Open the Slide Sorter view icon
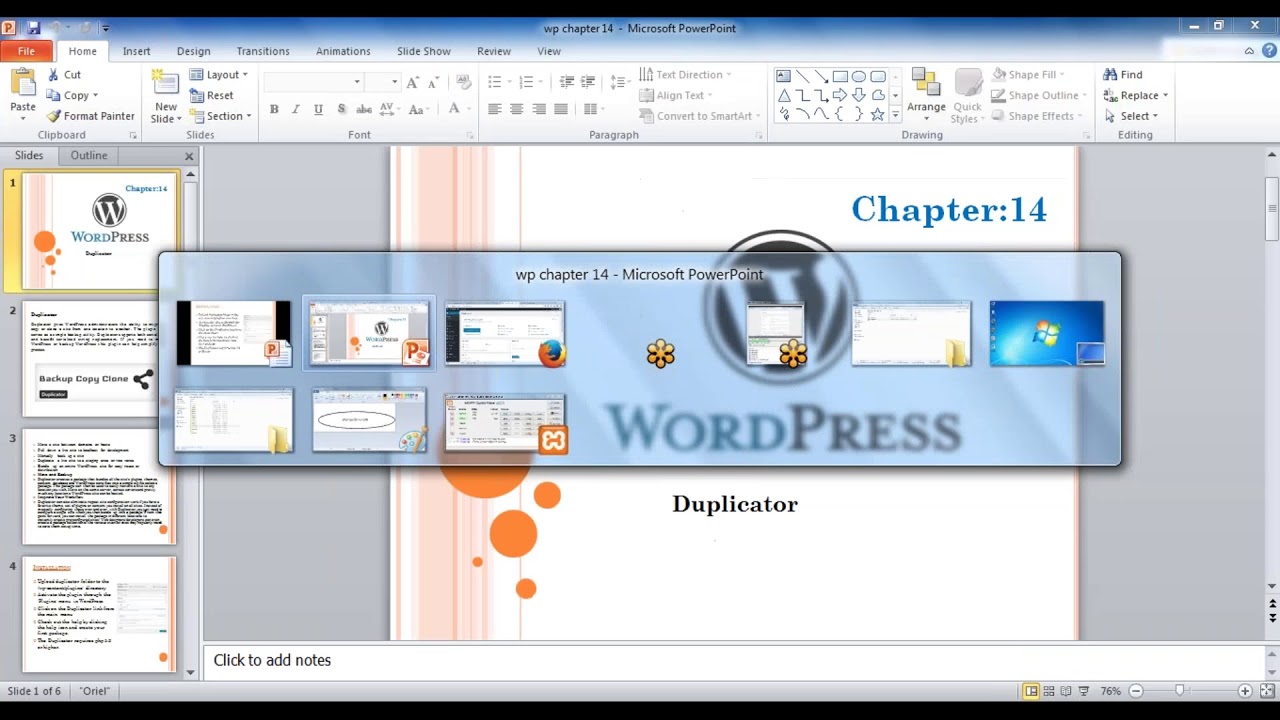The width and height of the screenshot is (1280, 720). tap(1049, 691)
